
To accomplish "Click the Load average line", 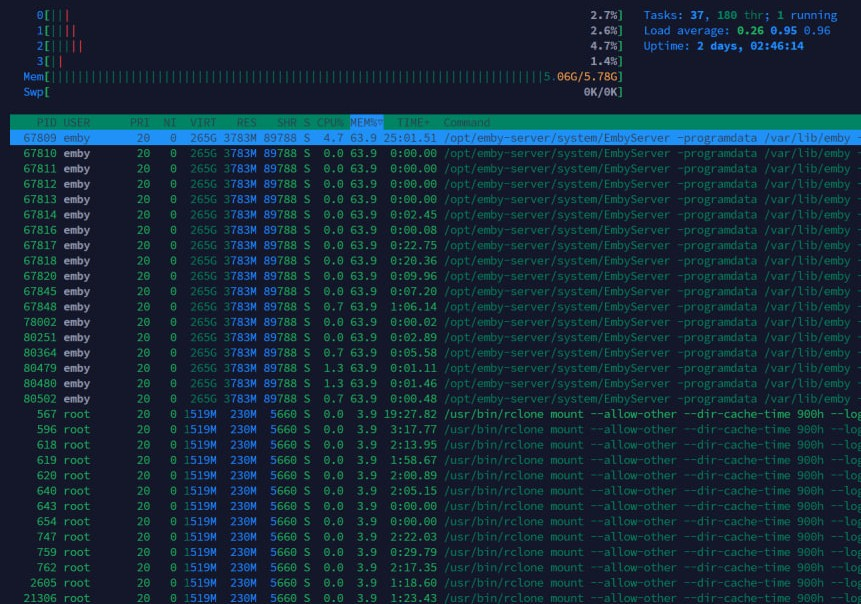I will pos(737,31).
